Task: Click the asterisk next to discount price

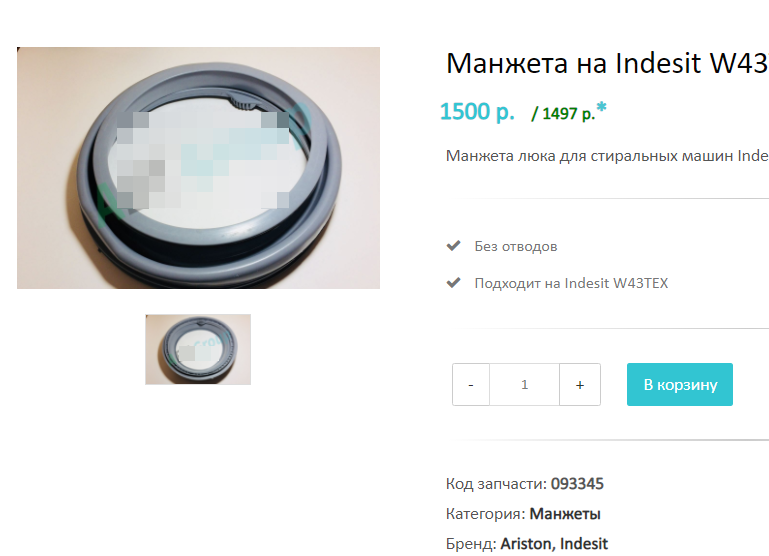Action: 602,107
